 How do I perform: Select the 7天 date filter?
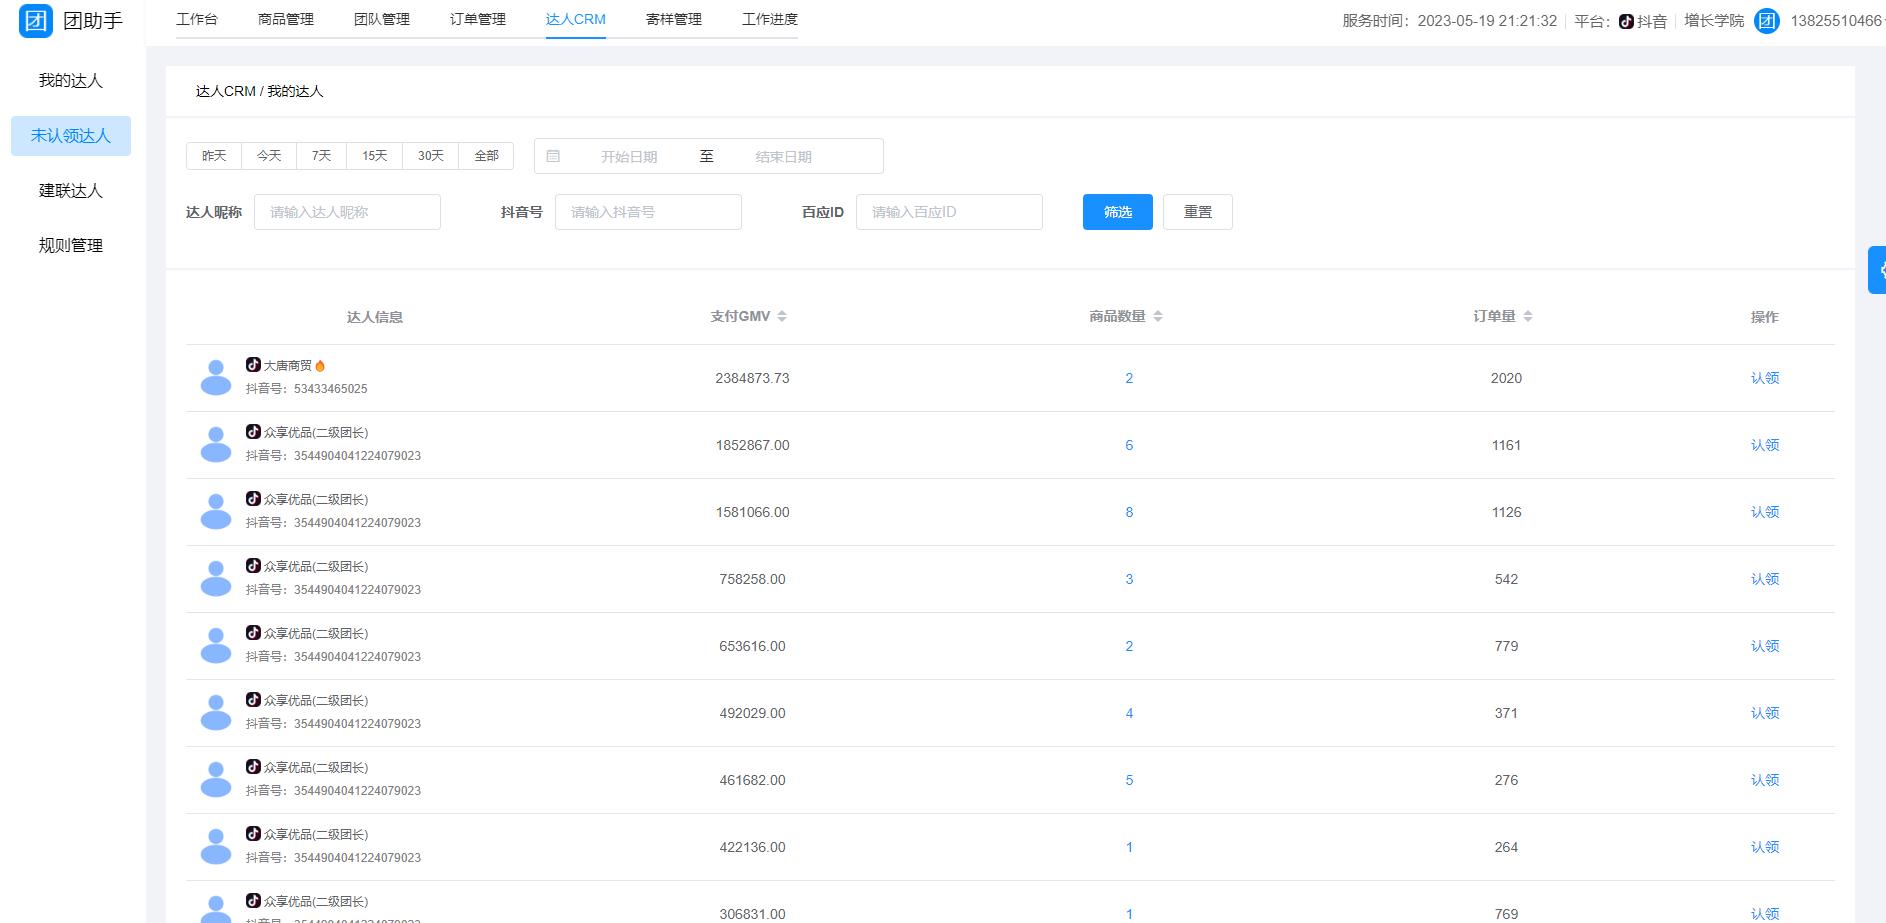pos(320,155)
